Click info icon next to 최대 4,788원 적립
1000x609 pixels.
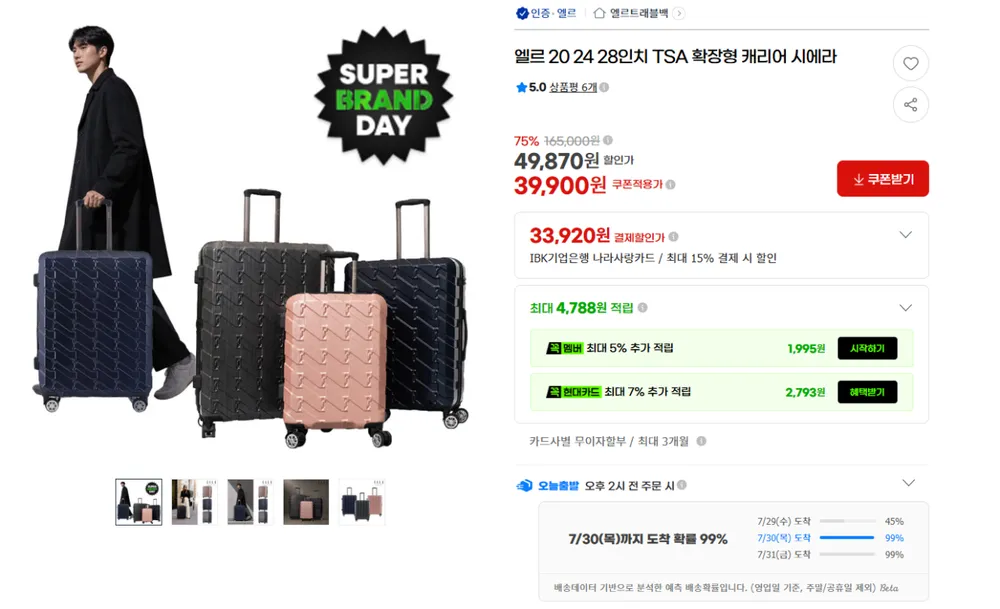pos(643,308)
